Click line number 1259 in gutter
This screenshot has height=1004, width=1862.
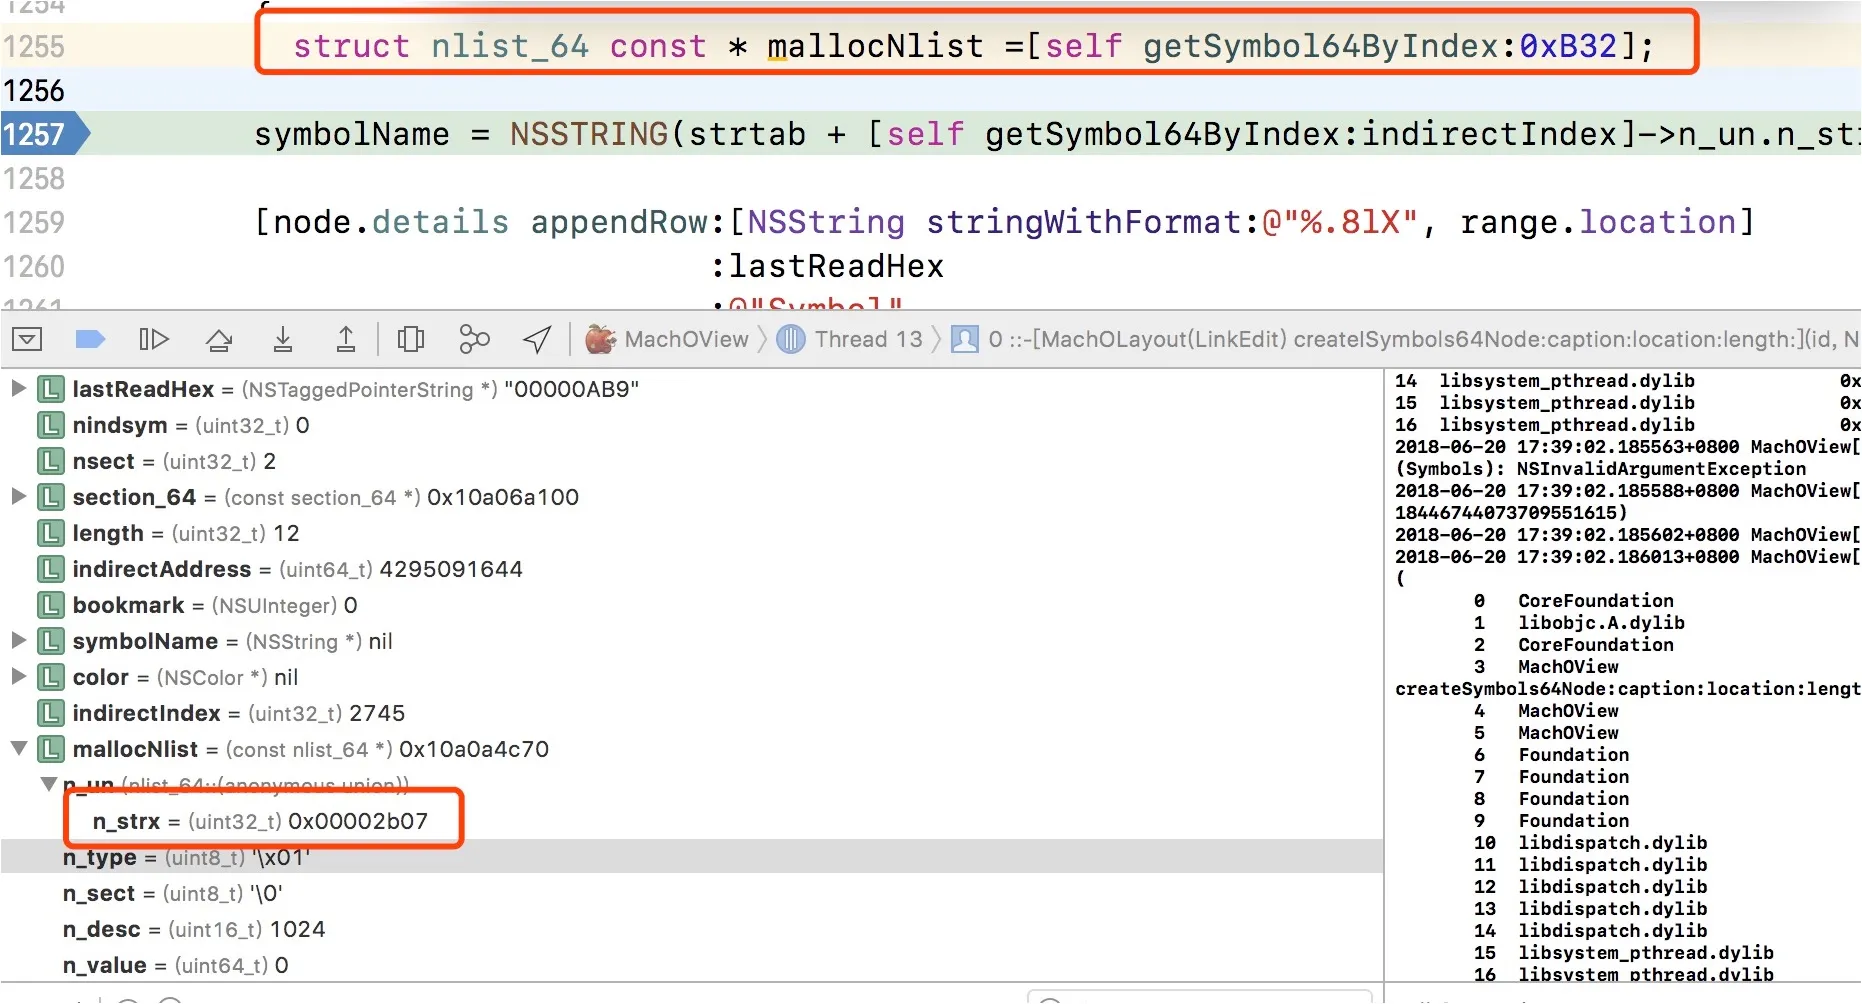pyautogui.click(x=34, y=222)
